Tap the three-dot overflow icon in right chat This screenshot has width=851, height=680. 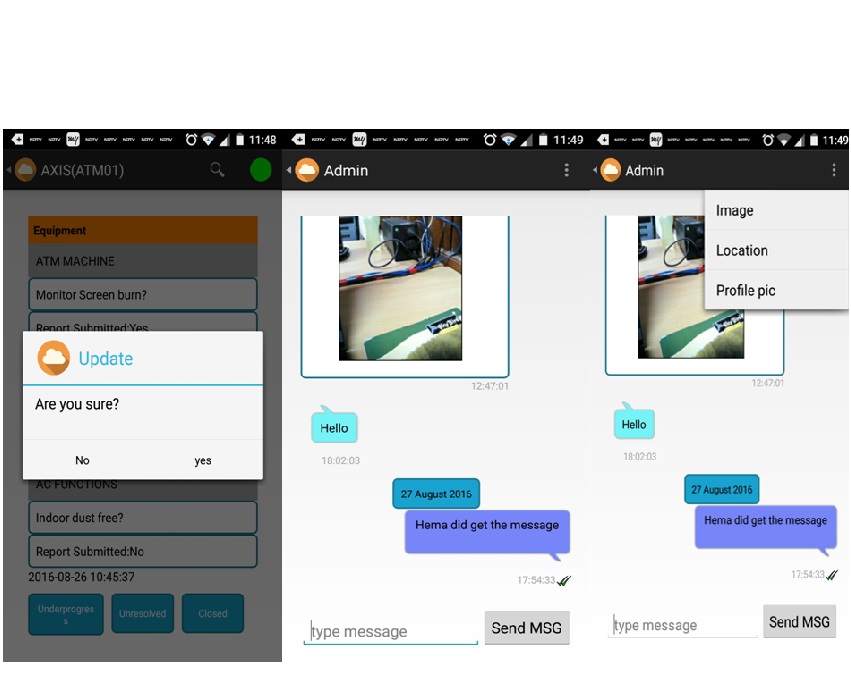point(834,171)
